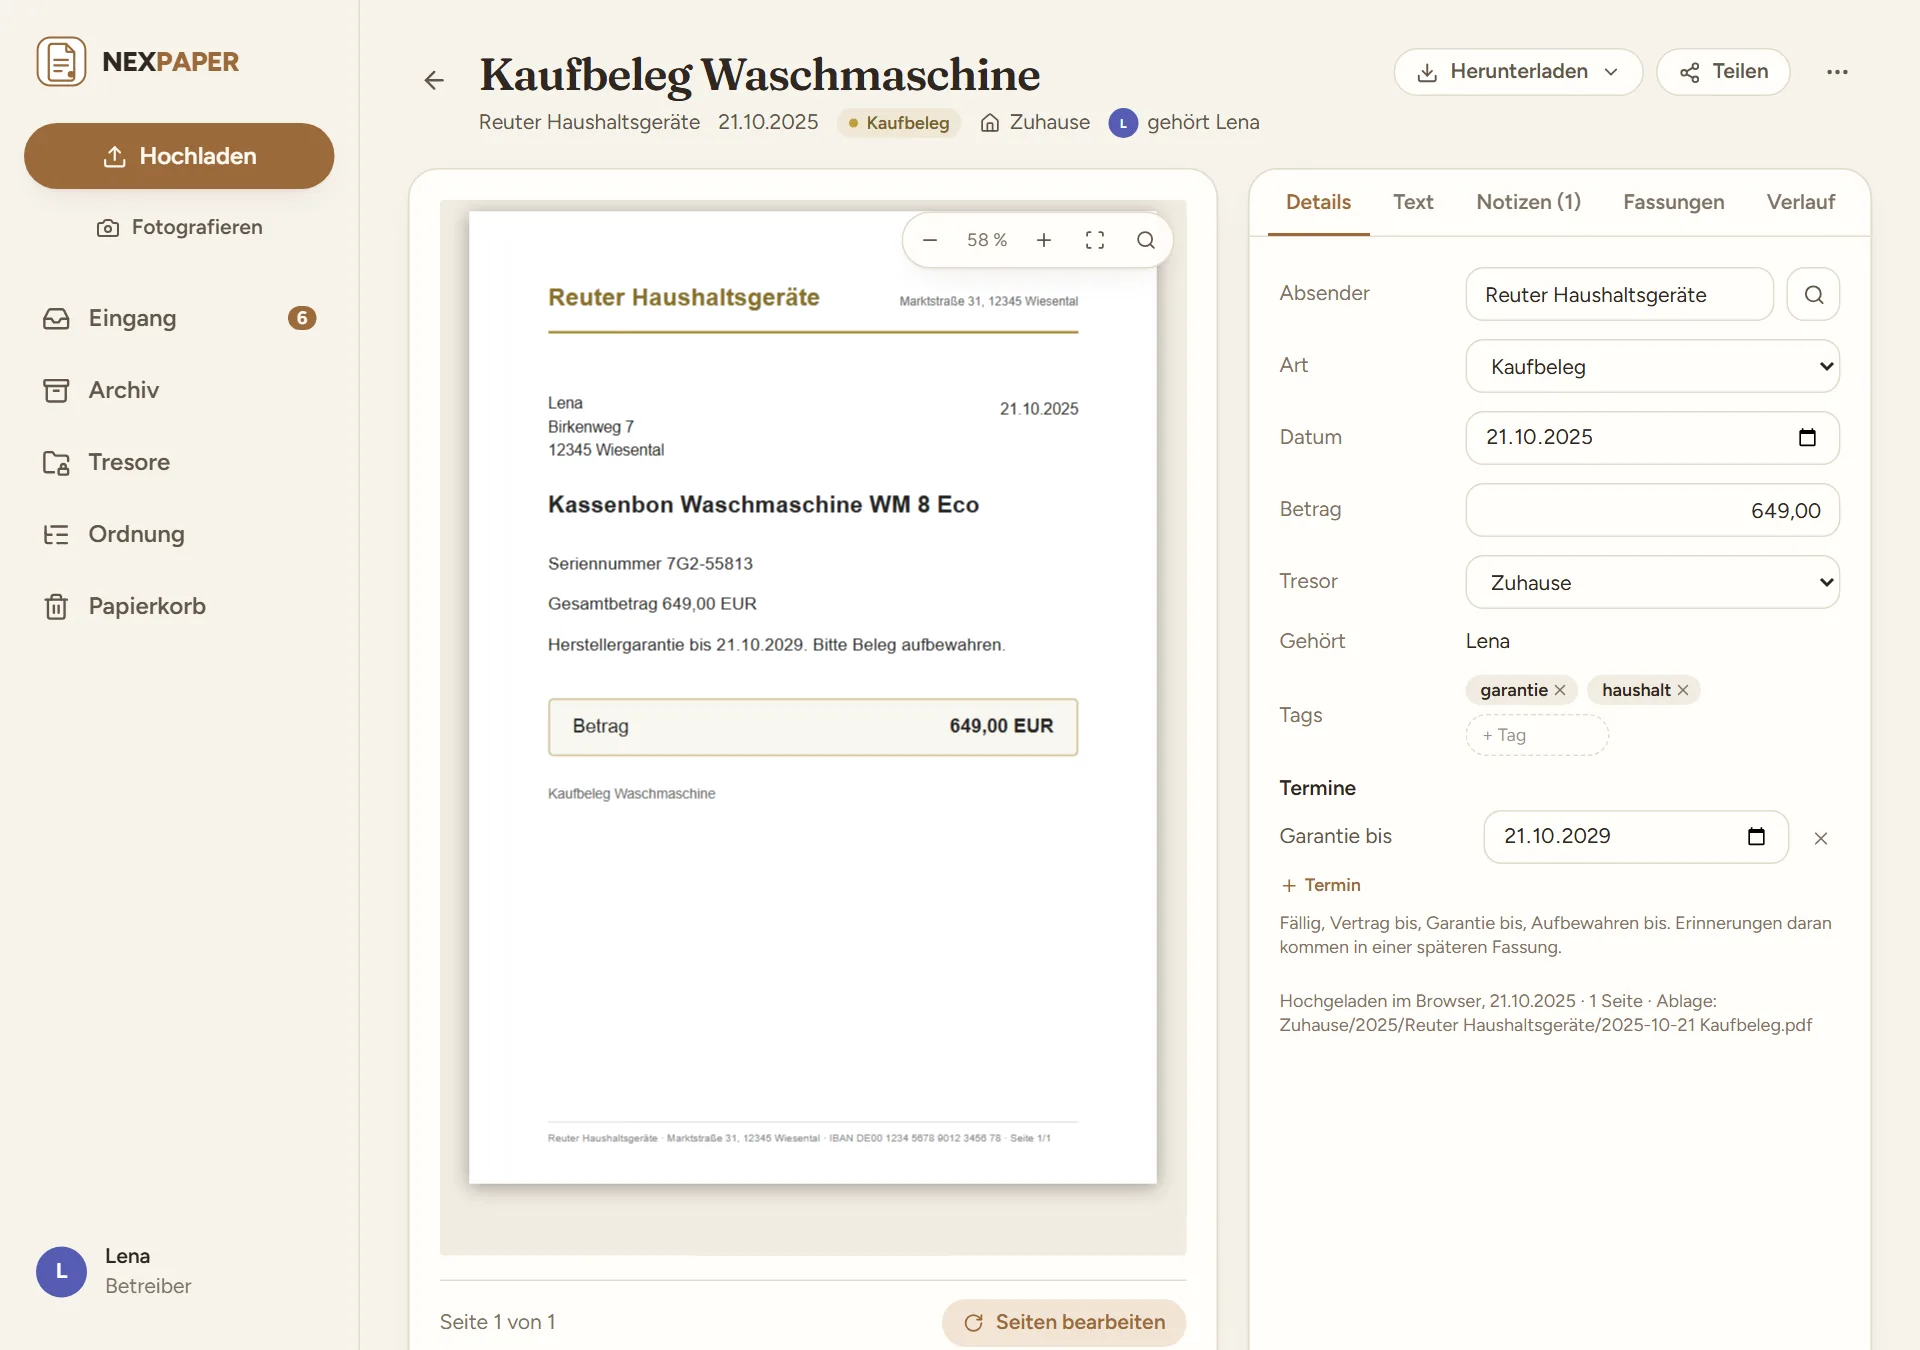Open Papierkorb trash in sidebar
Viewport: 1920px width, 1350px height.
coord(179,606)
